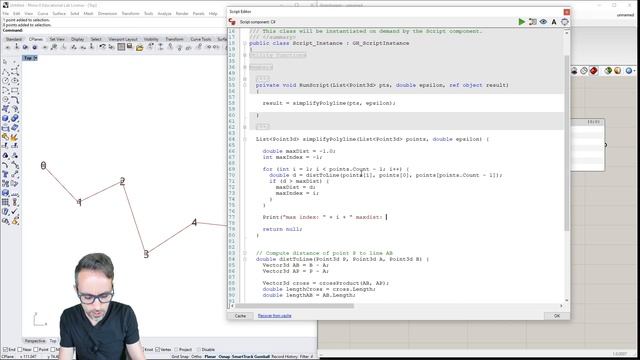Select the Fillet curves tool in sidebar

[15, 100]
